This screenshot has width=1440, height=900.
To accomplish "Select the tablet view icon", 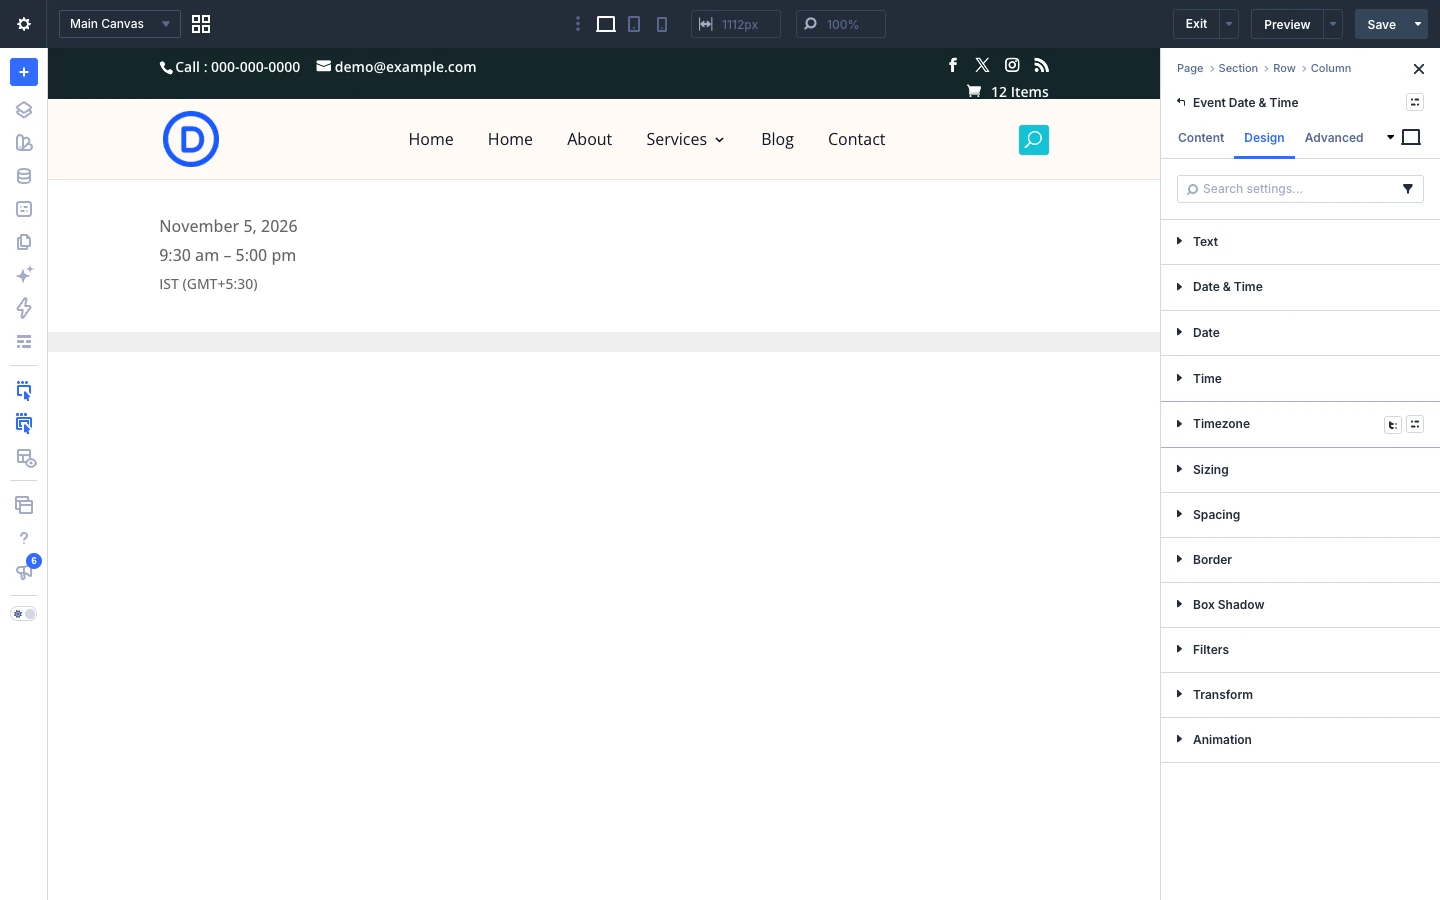I will click(x=634, y=24).
